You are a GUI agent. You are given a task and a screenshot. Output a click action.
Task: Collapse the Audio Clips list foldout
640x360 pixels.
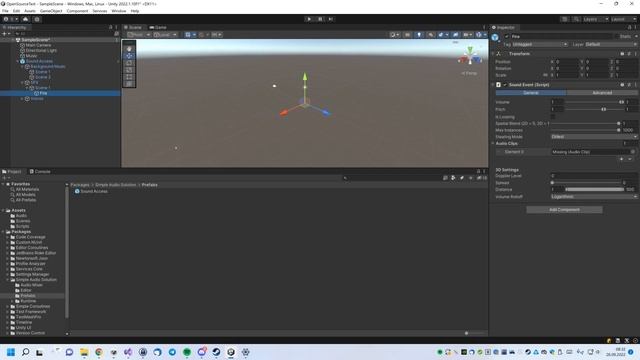493,143
